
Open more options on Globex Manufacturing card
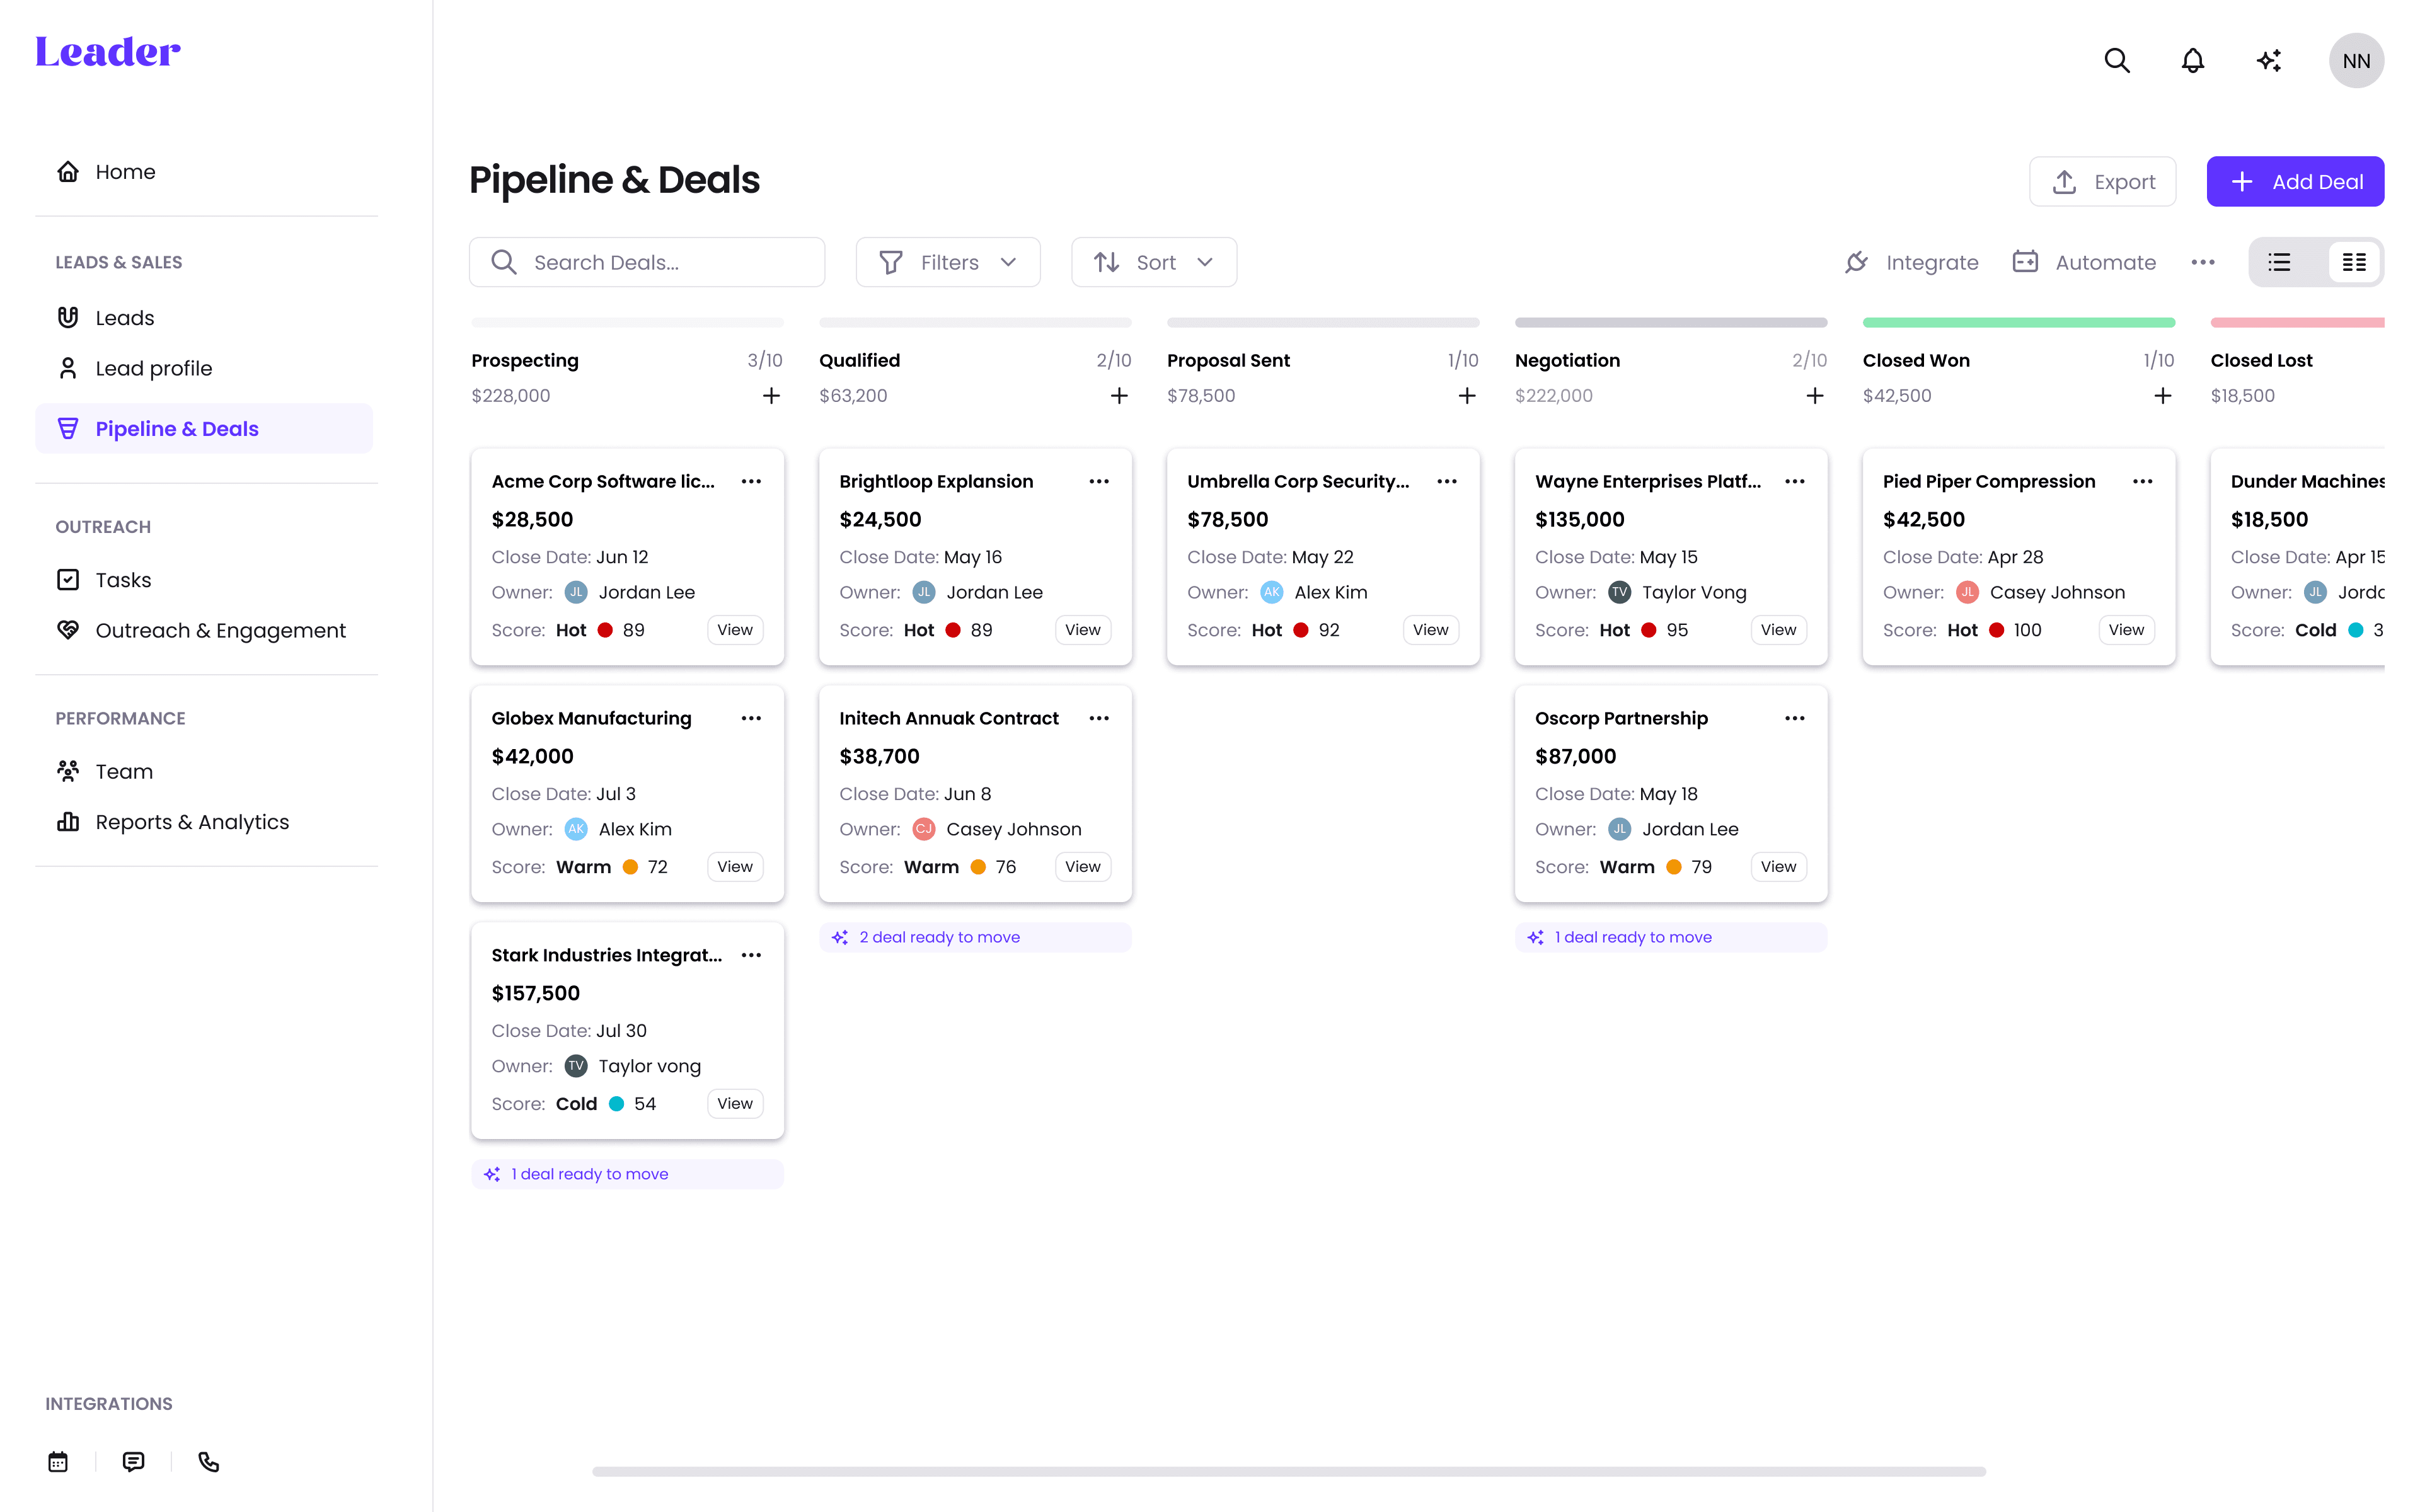click(x=751, y=718)
